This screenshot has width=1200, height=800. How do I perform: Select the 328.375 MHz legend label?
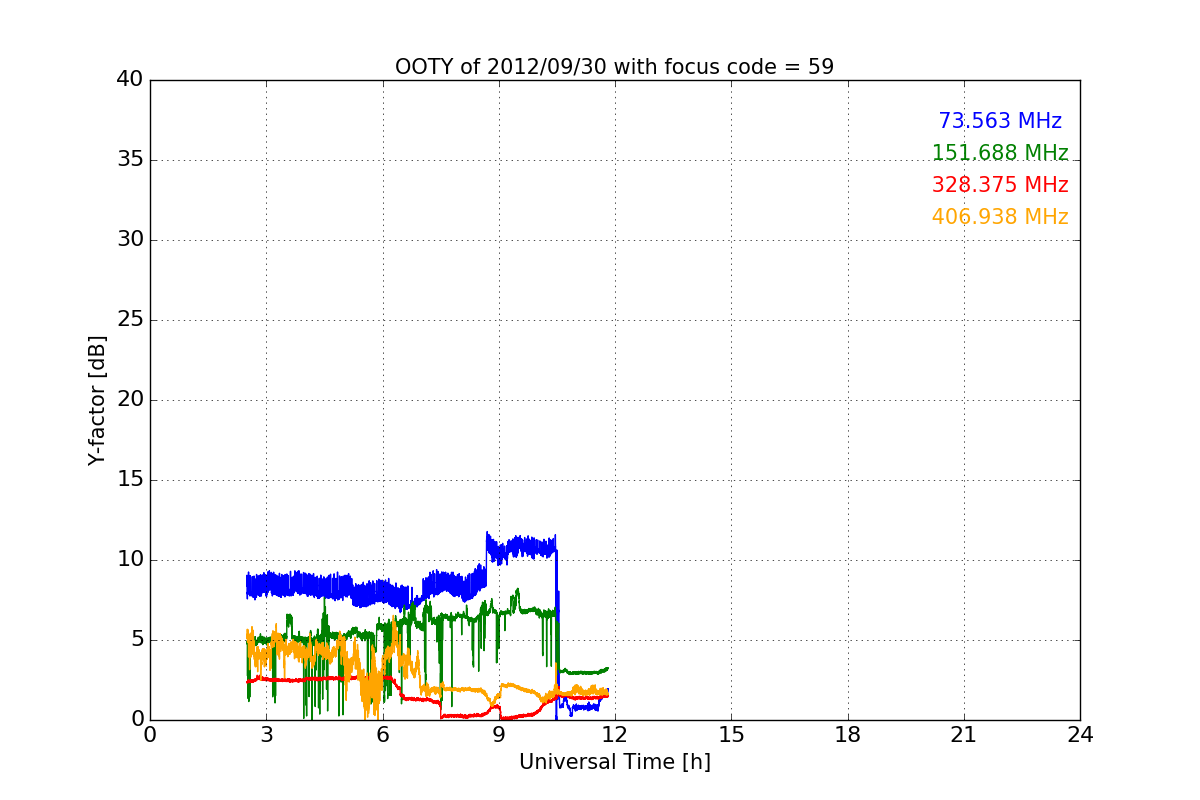(x=1000, y=185)
